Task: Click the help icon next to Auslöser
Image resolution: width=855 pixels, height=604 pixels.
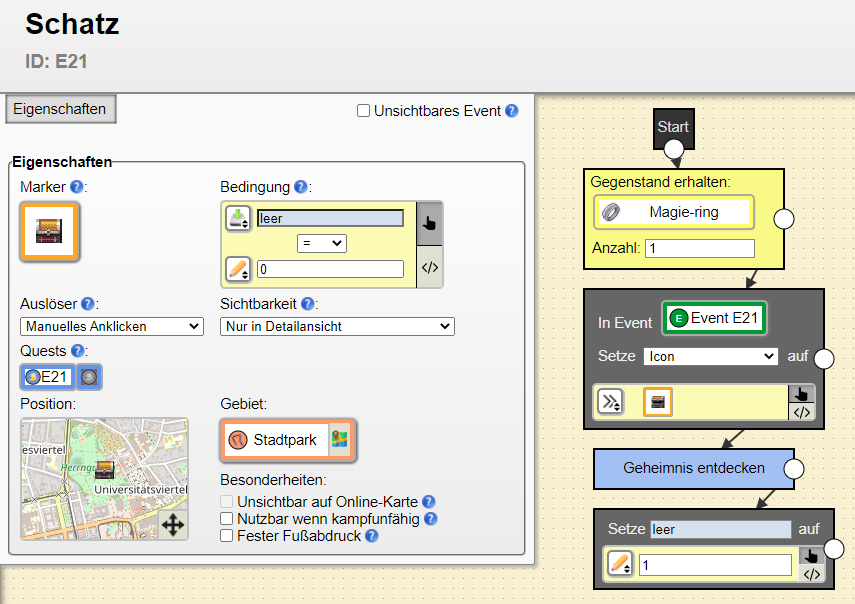Action: pos(87,304)
